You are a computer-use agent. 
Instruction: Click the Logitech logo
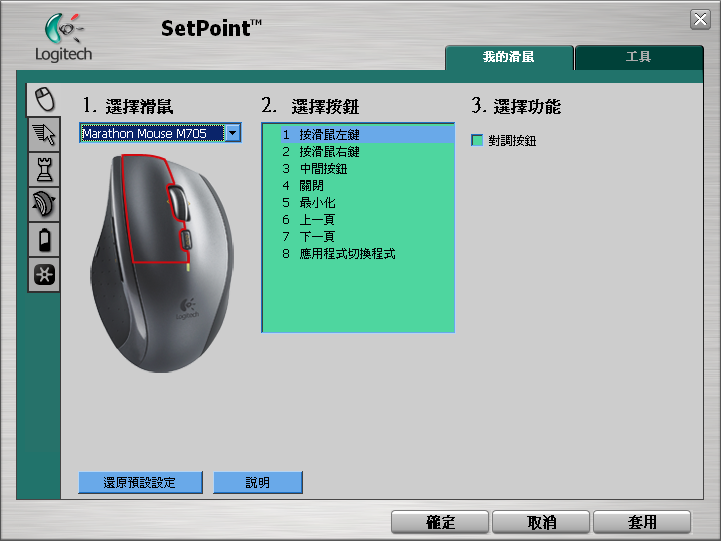[63, 38]
